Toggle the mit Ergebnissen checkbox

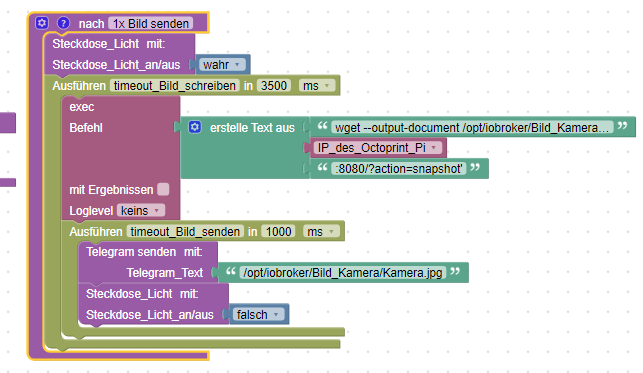click(163, 189)
